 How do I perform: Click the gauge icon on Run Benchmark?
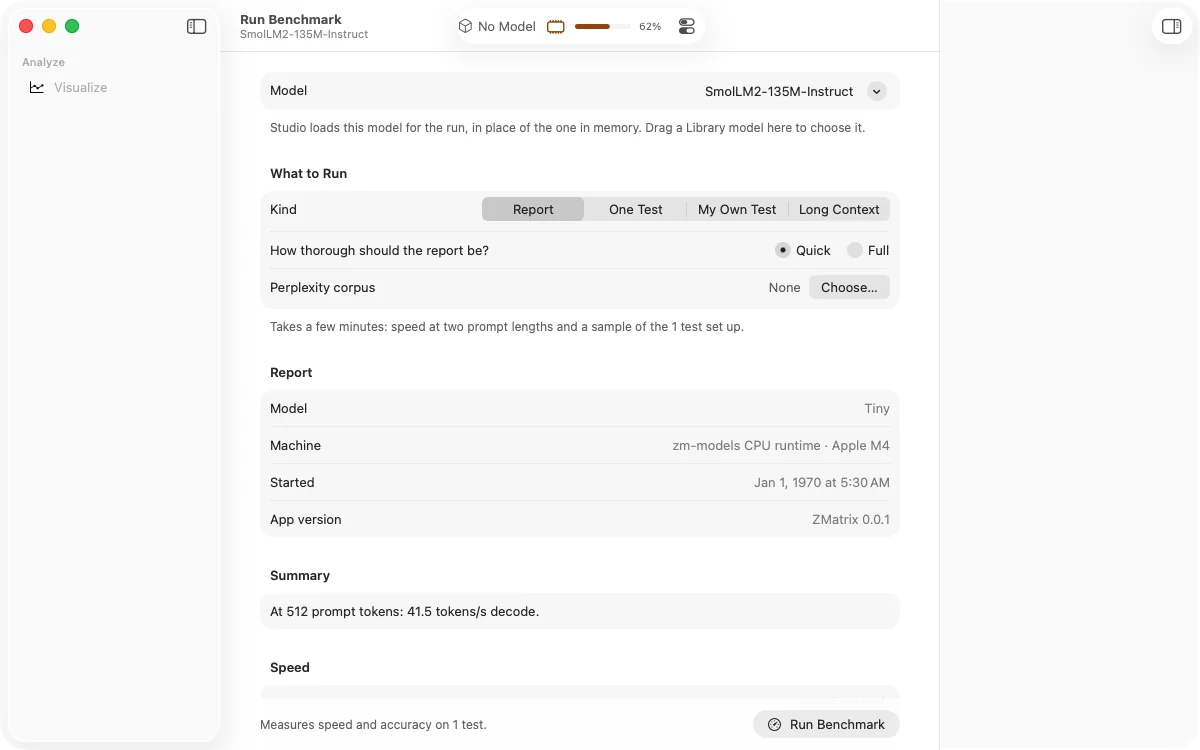pos(774,725)
